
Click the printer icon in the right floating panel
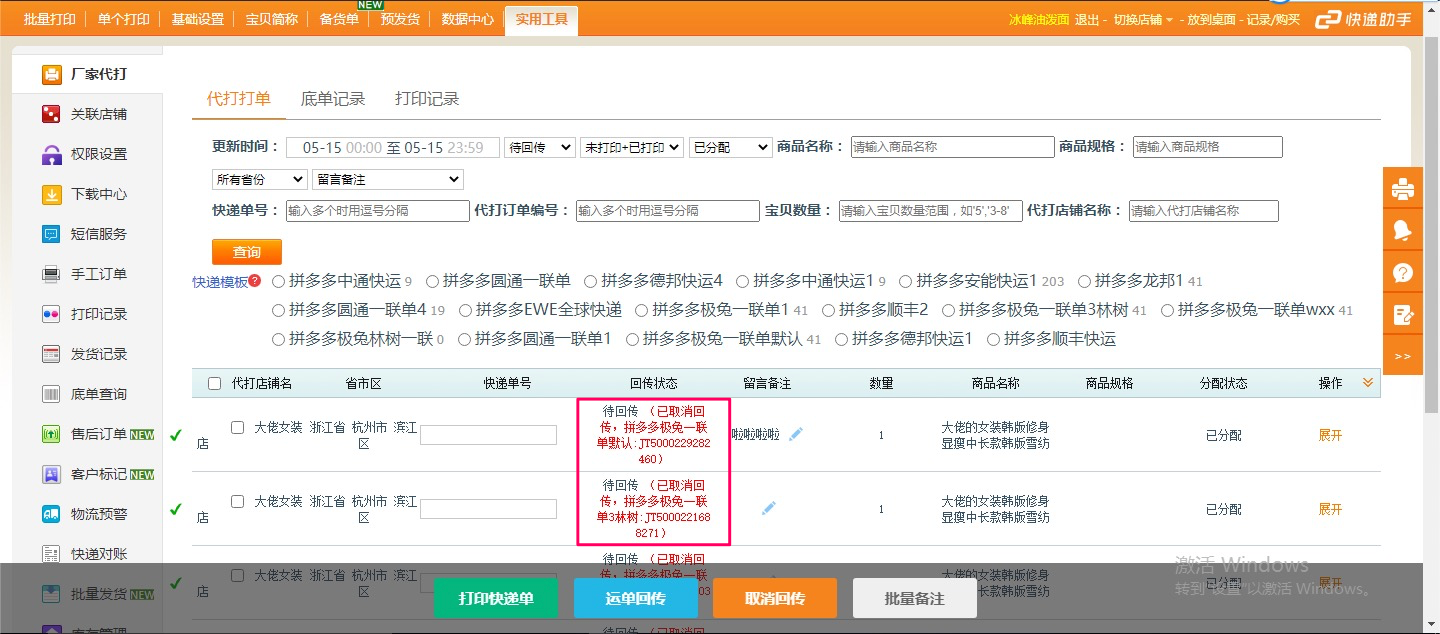point(1403,188)
